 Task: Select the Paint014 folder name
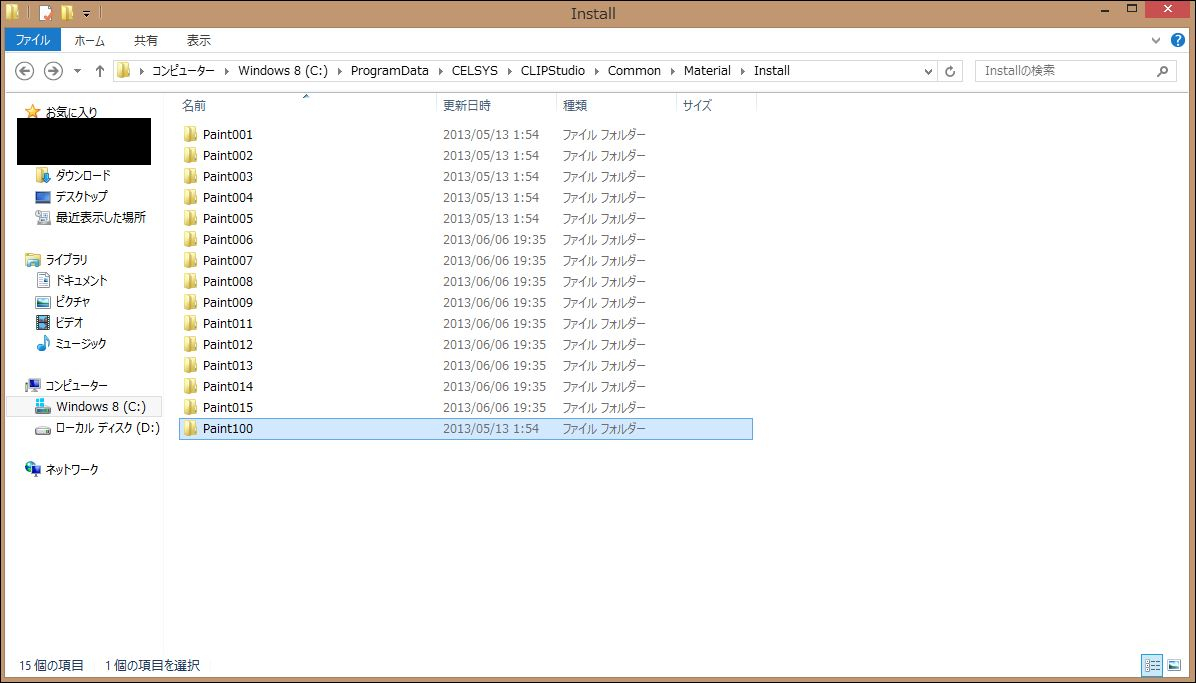tap(228, 386)
